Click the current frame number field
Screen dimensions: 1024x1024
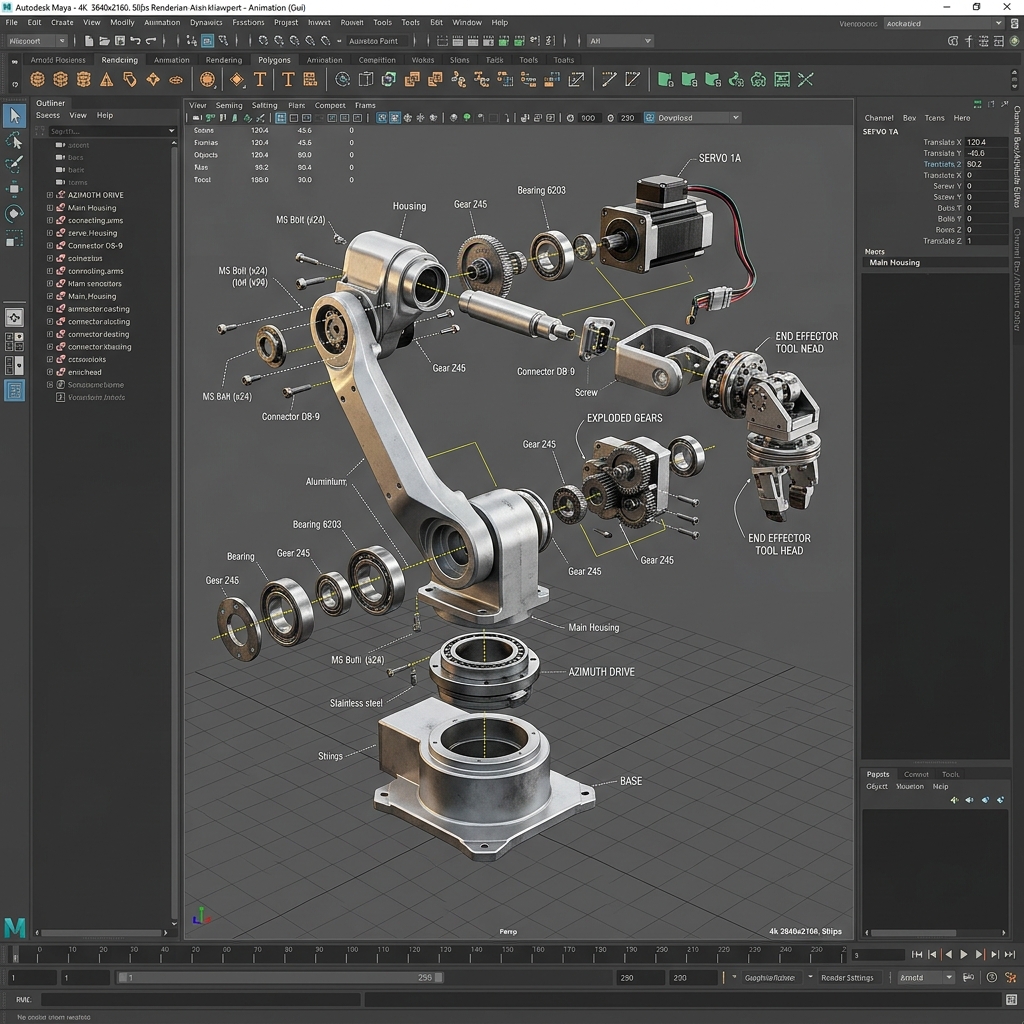click(x=878, y=955)
